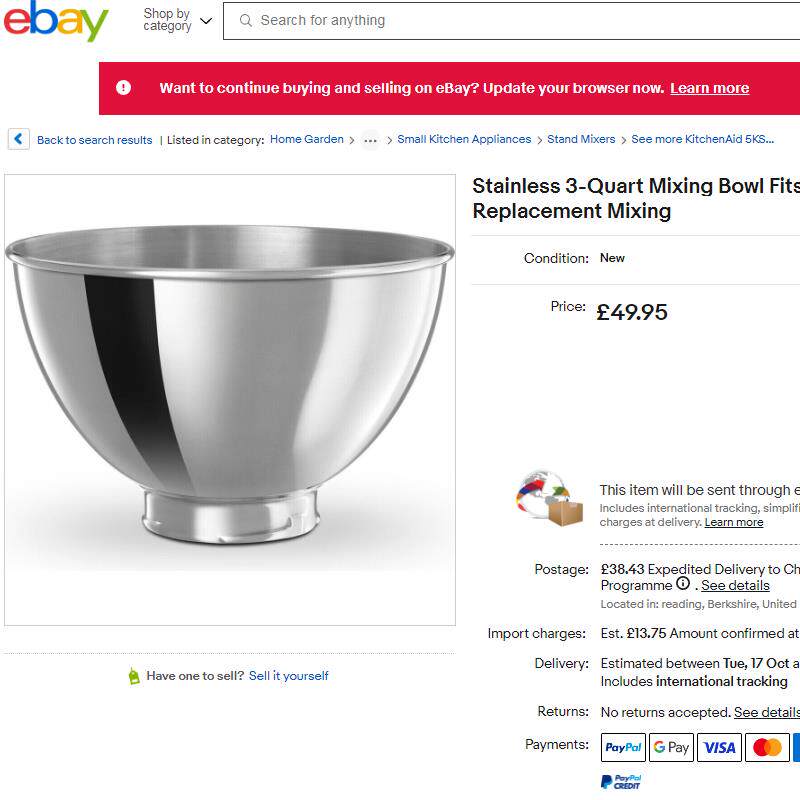800x800 pixels.
Task: Click the postage info circle icon
Action: (683, 584)
